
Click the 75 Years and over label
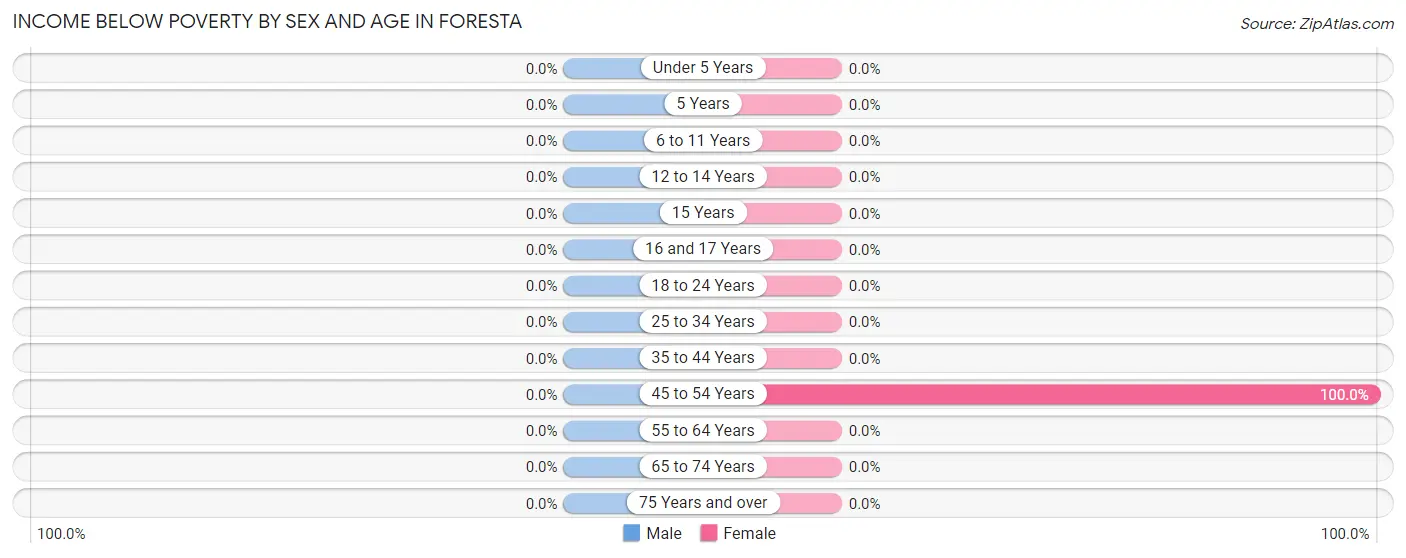point(703,503)
